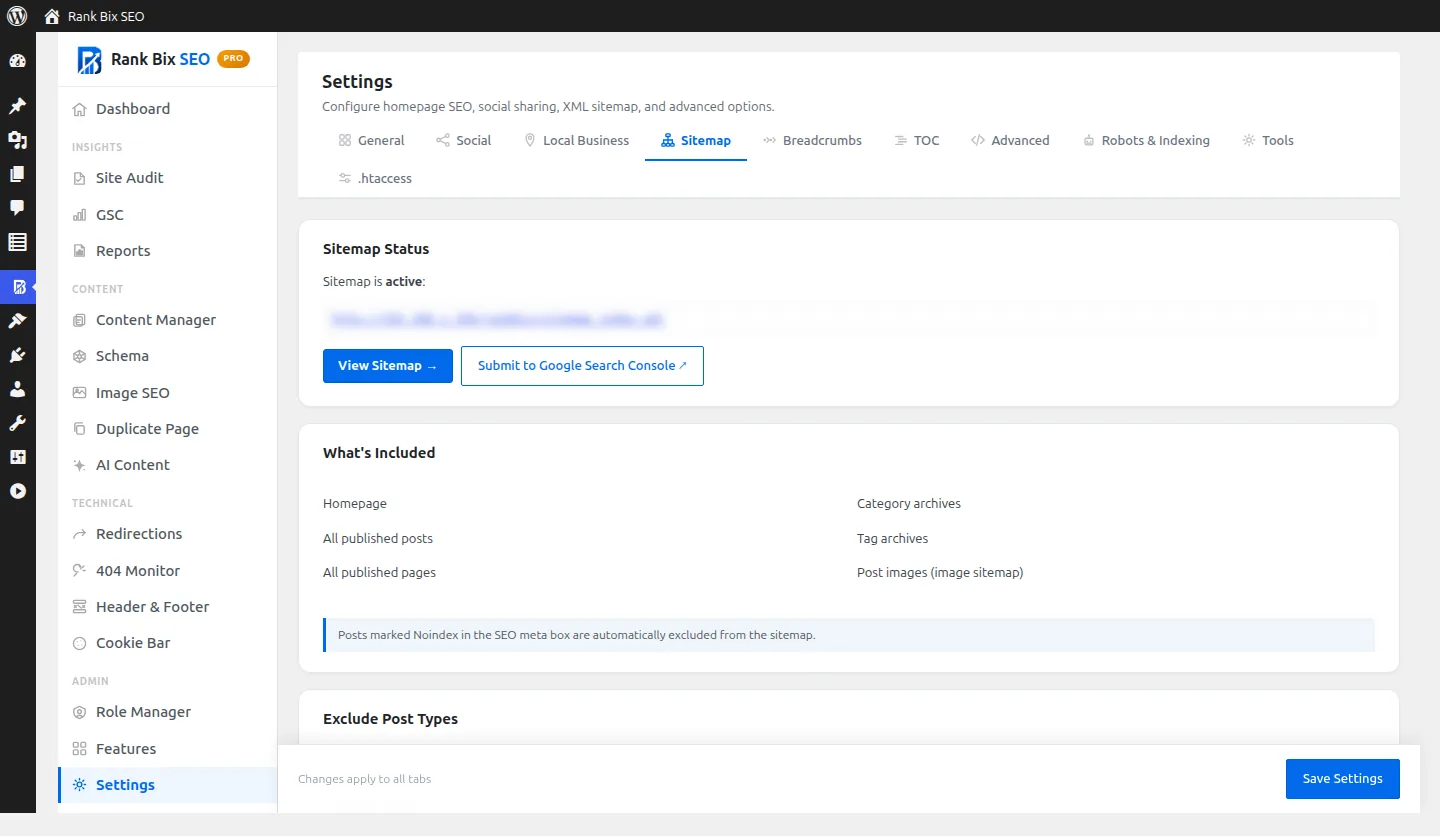
Task: Open Pages icon in WordPress admin menu
Action: [17, 174]
